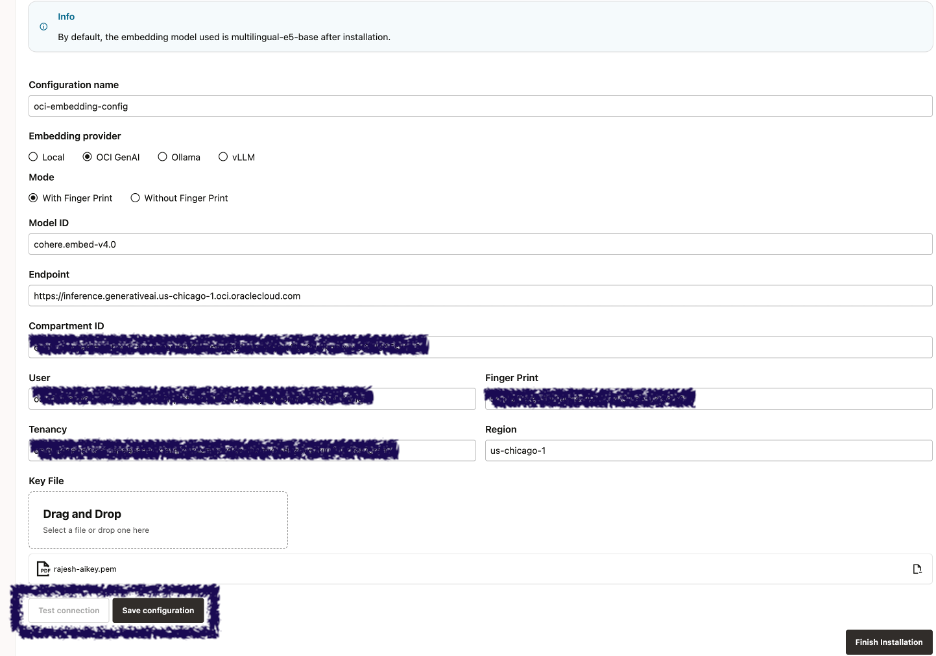The height and width of the screenshot is (656, 936).
Task: Click the User field
Action: [250, 398]
